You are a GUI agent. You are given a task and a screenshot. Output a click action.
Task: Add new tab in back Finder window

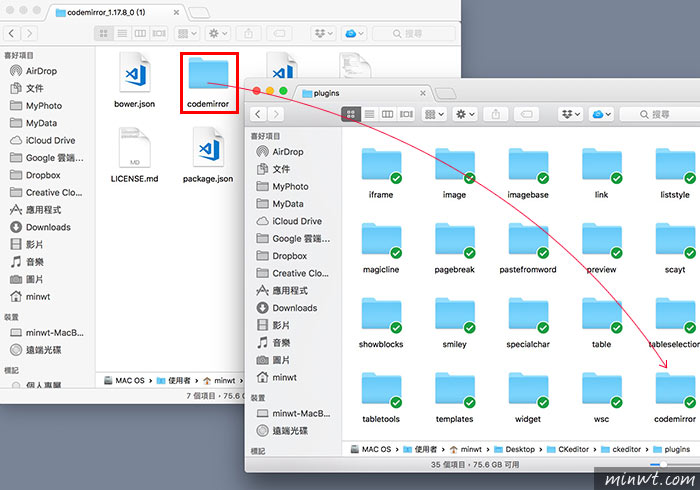click(x=199, y=12)
